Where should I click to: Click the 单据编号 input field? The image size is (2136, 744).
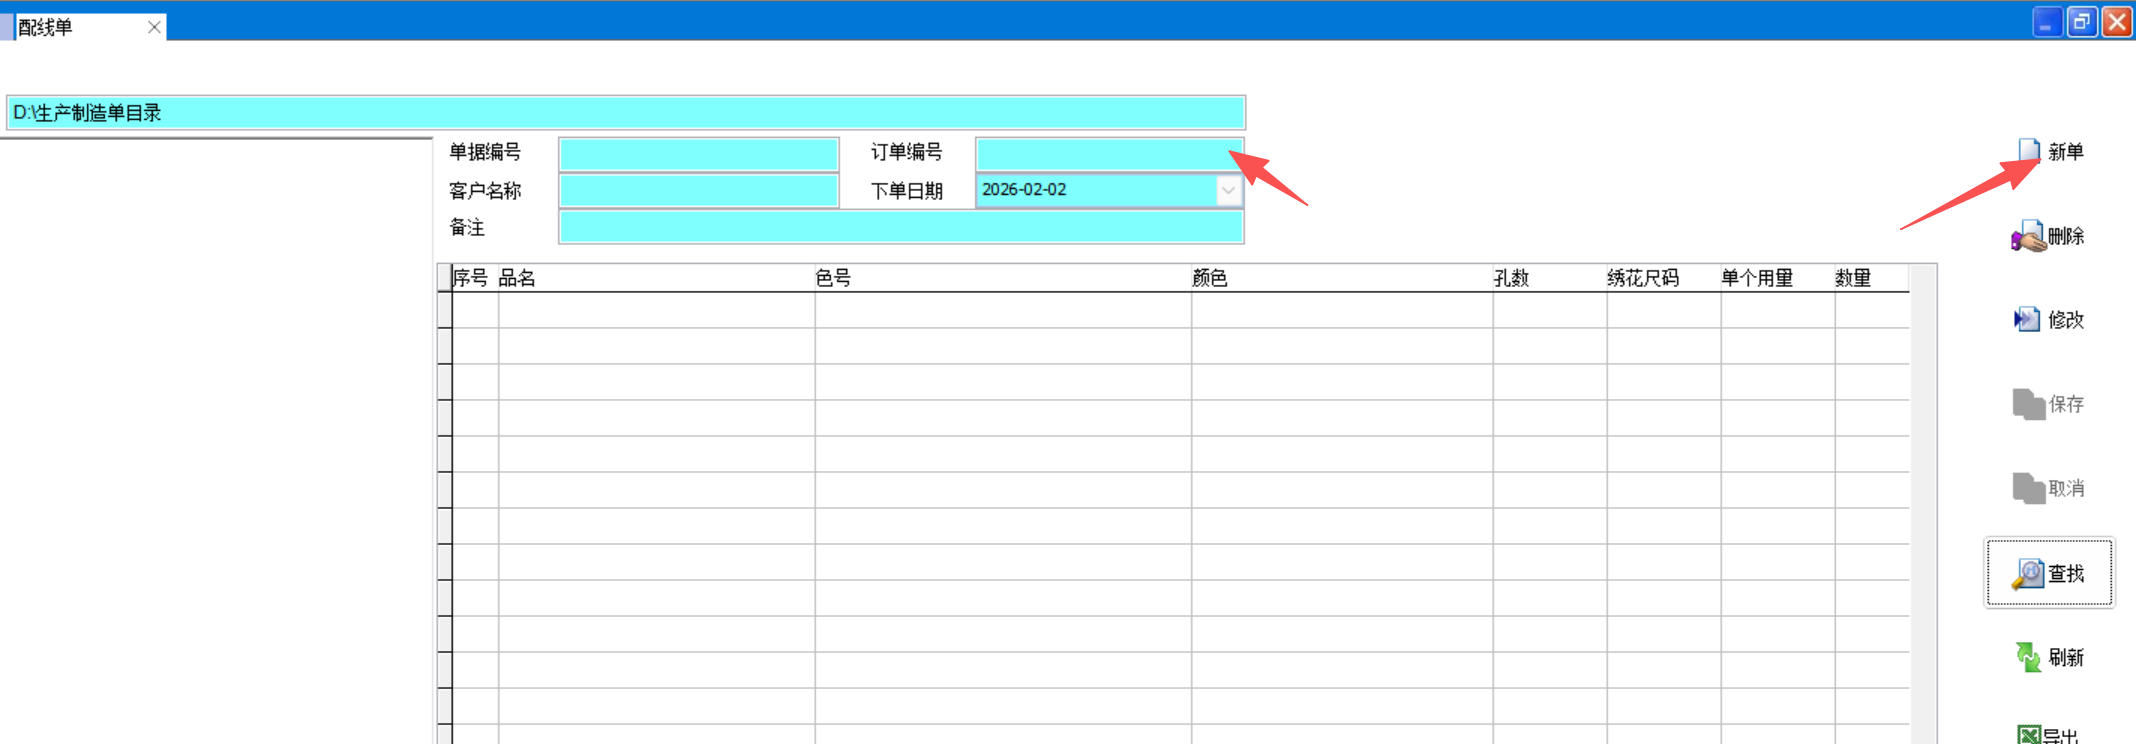[x=698, y=154]
